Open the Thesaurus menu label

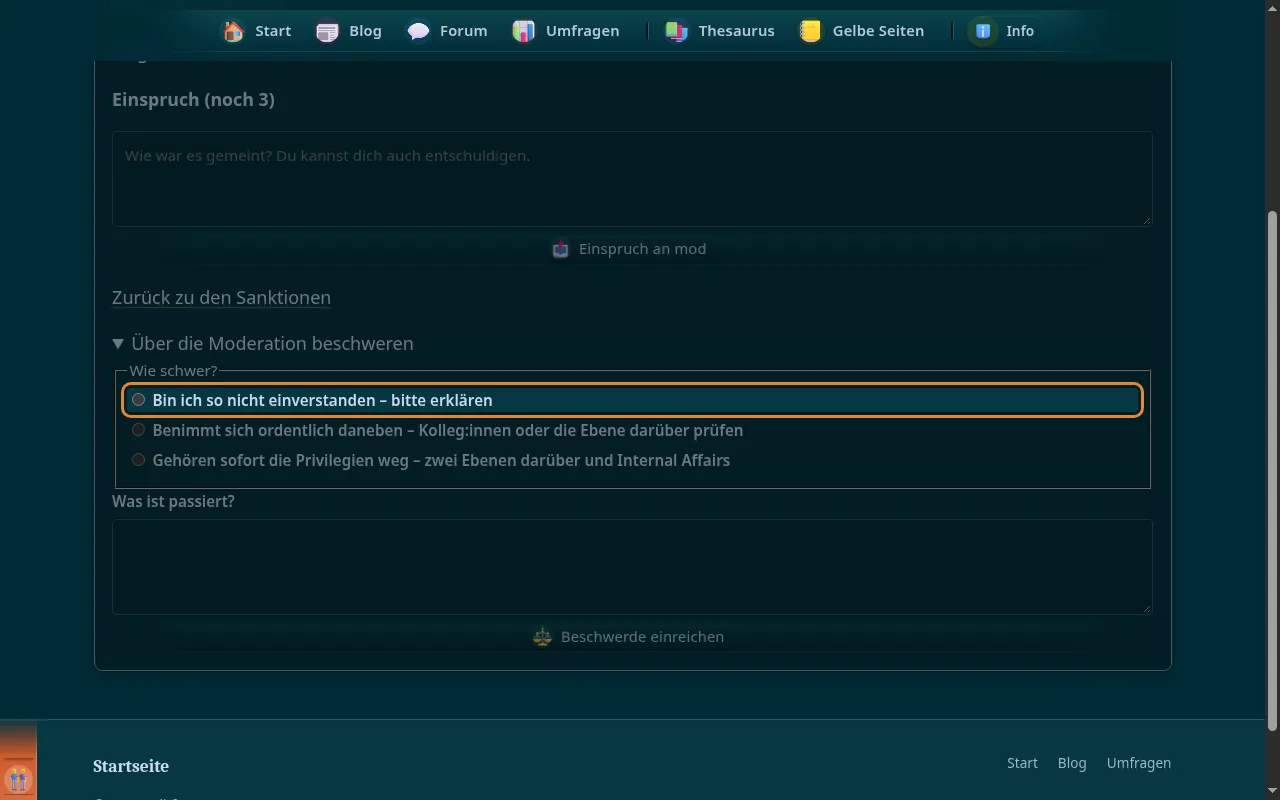[736, 31]
